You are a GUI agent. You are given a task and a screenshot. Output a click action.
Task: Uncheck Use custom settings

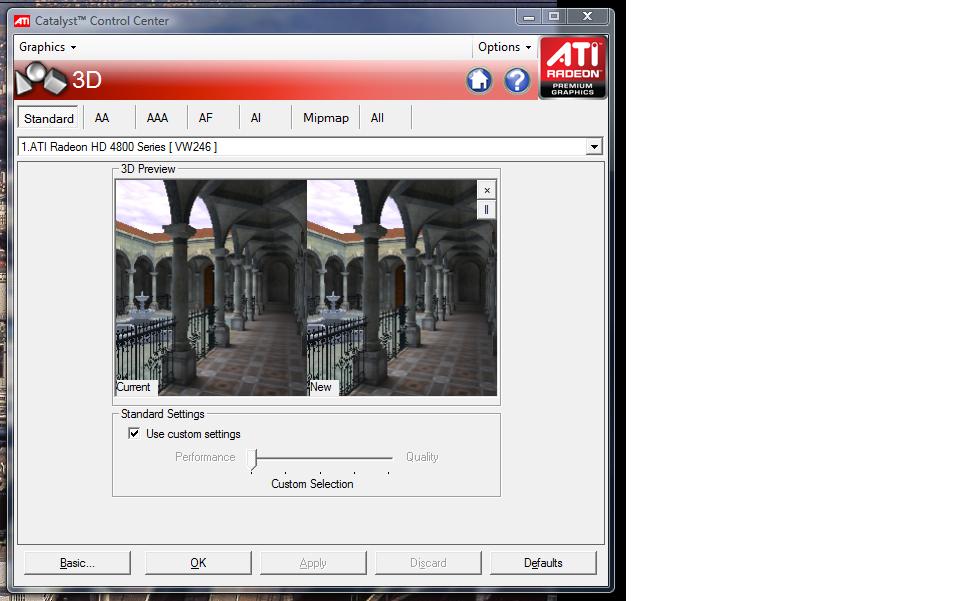(x=133, y=433)
